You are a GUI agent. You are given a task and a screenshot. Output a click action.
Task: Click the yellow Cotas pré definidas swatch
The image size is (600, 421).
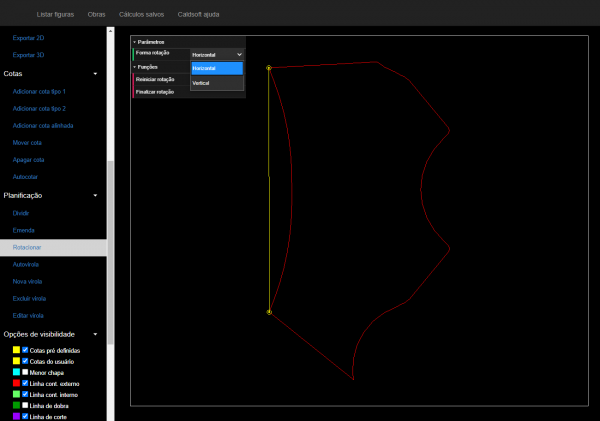16,351
